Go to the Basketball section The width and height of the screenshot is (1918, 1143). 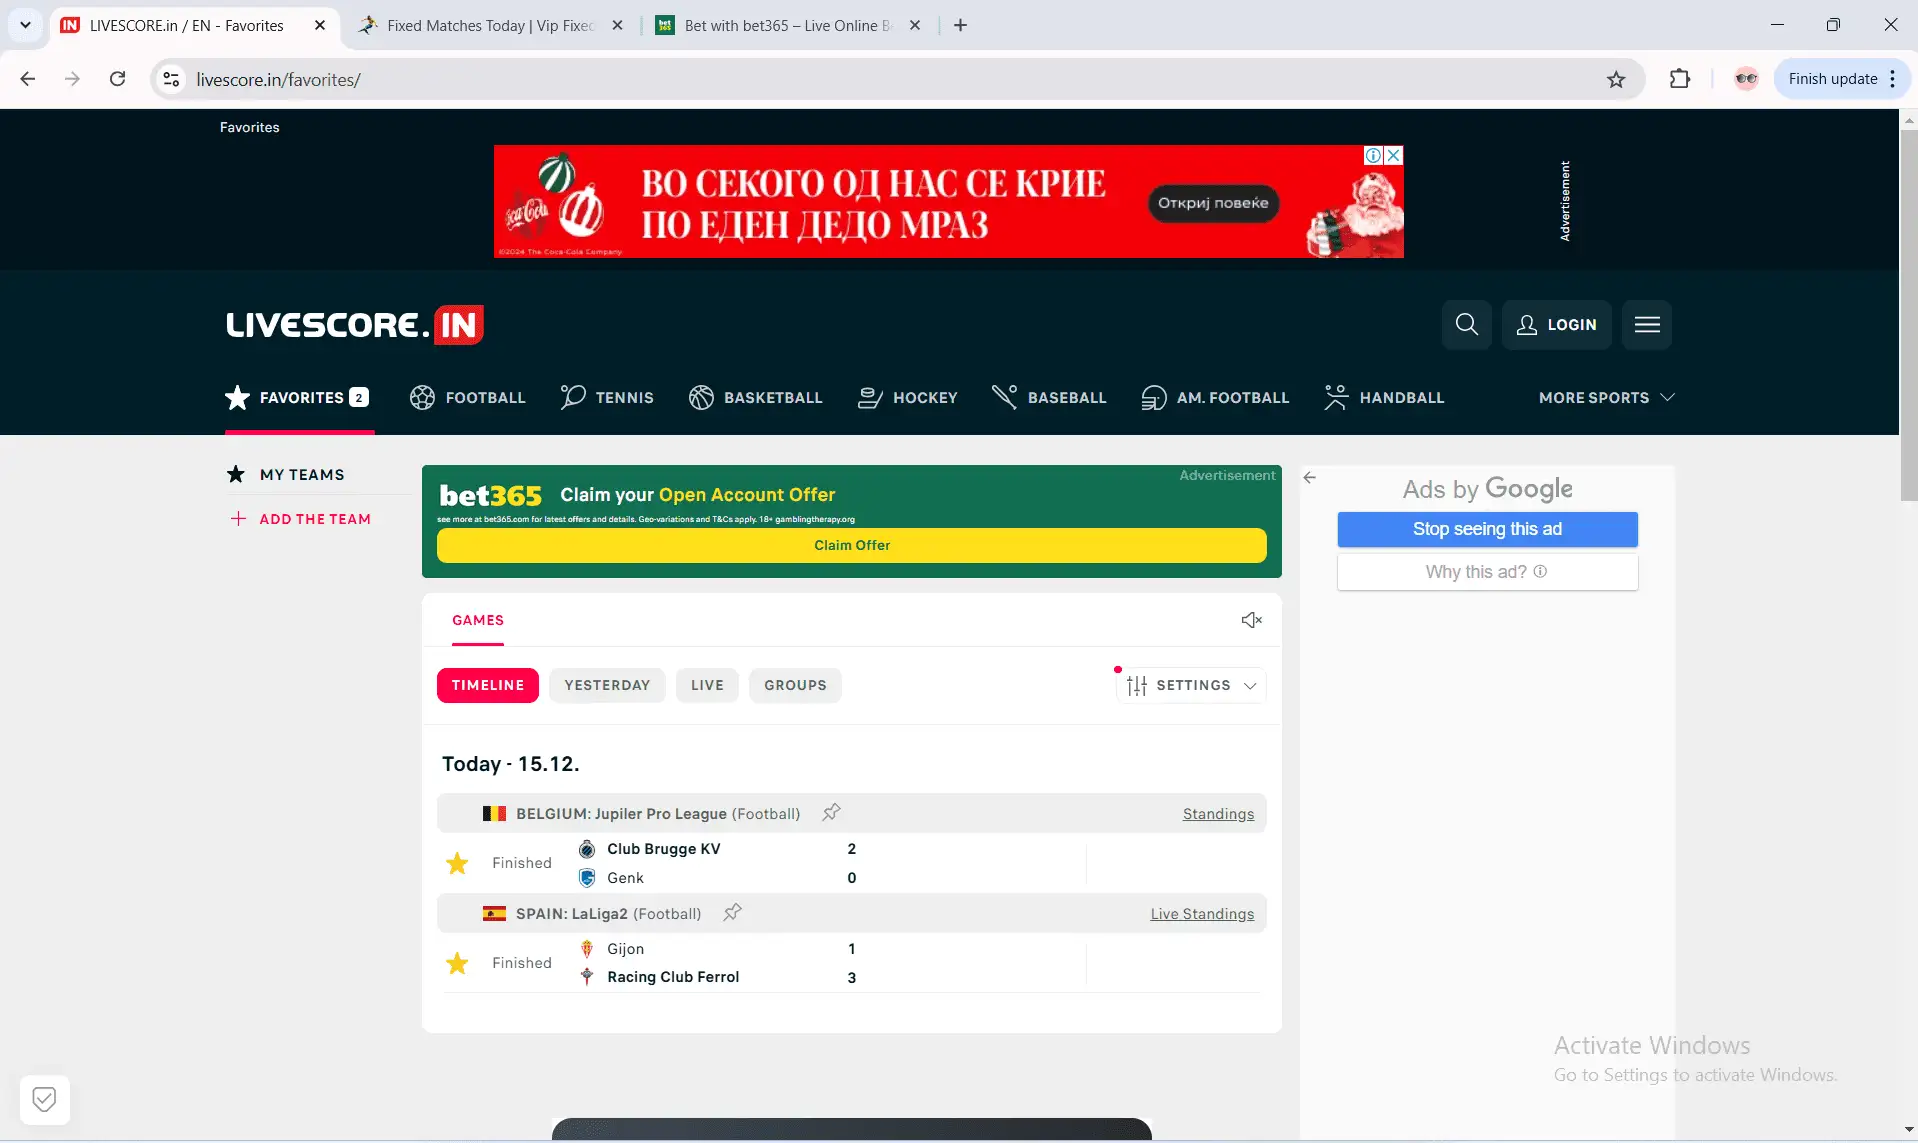[755, 397]
